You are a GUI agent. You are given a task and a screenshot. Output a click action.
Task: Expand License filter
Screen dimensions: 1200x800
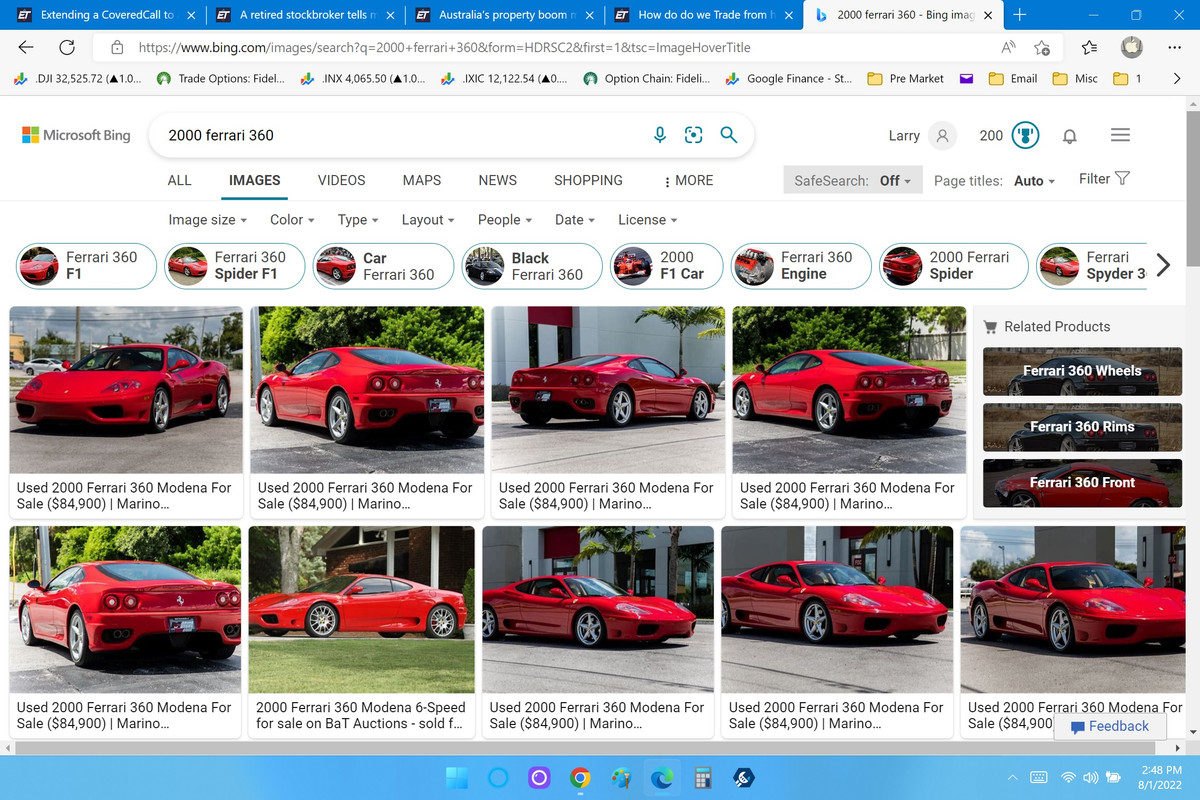tap(647, 220)
